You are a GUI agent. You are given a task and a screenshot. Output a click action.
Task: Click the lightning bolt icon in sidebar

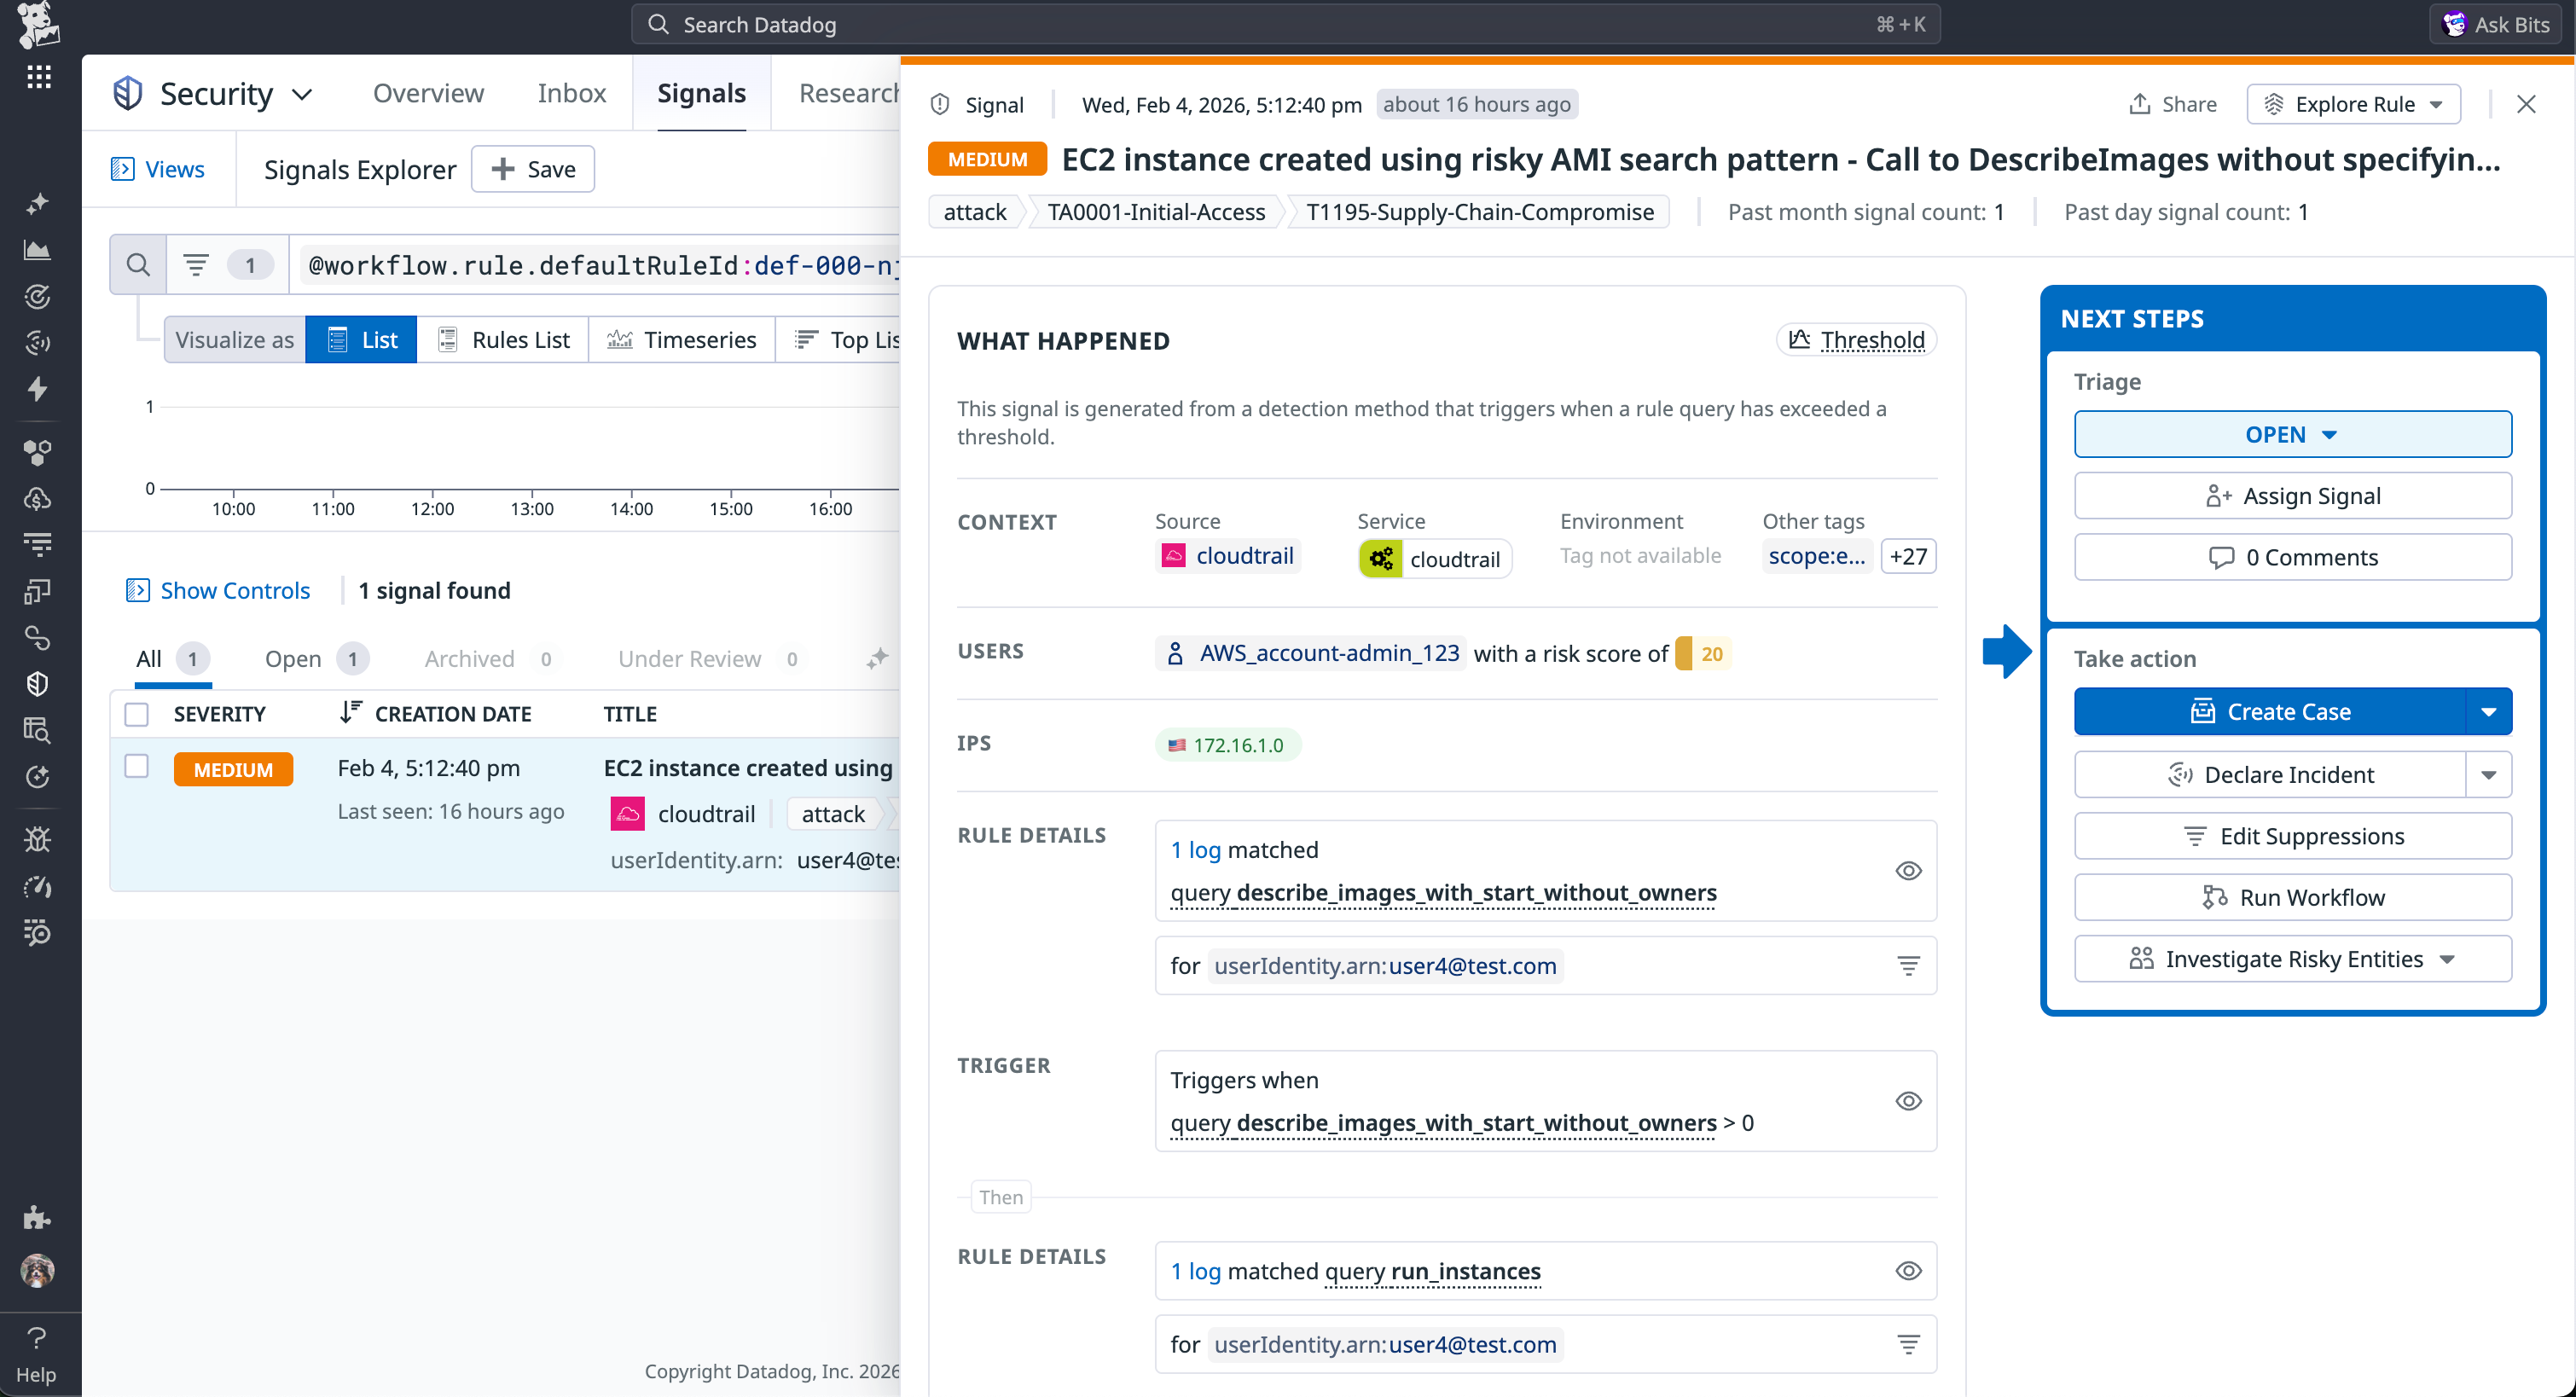point(37,389)
